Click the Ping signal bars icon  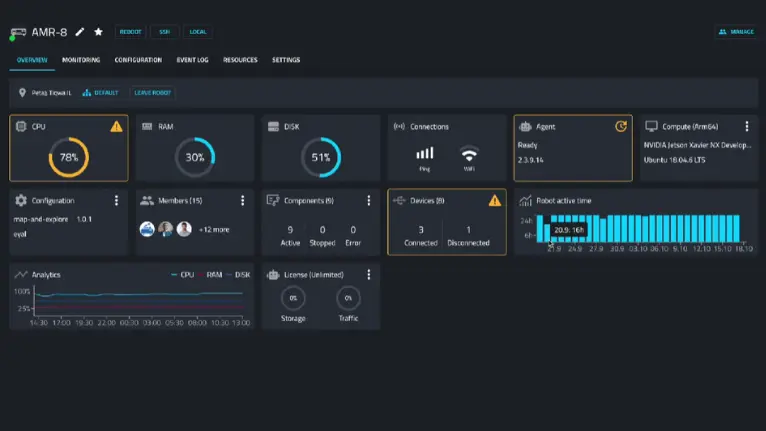click(425, 154)
